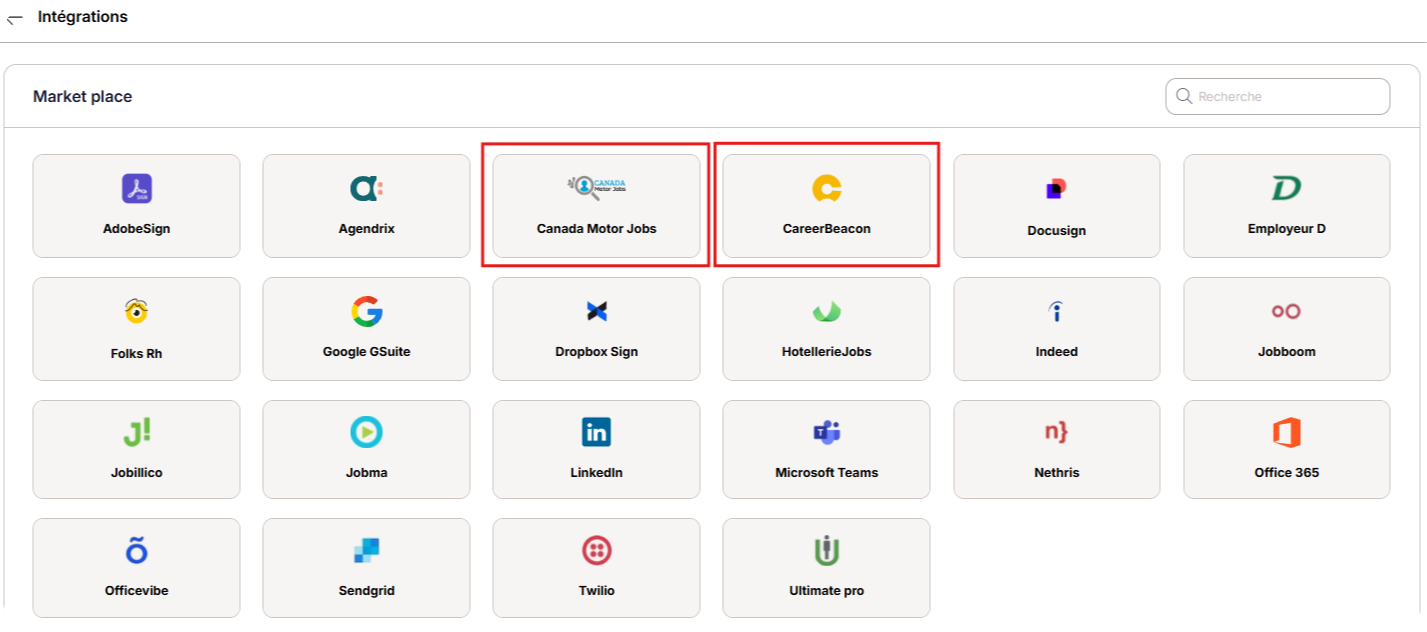
Task: Click the magnifier icon in Recherche box
Action: 1184,97
